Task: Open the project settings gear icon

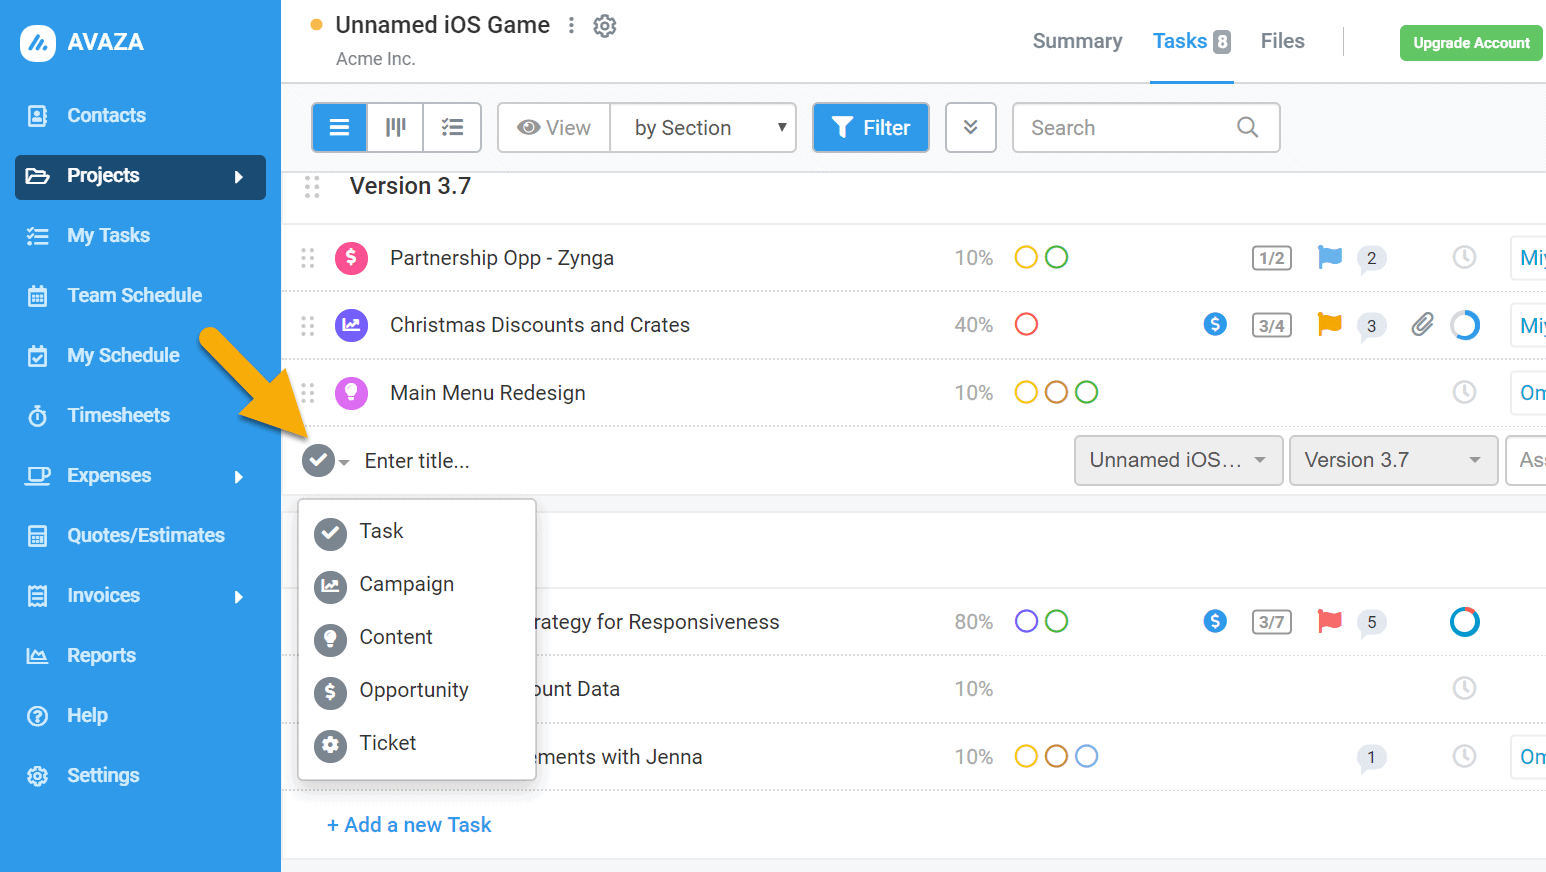Action: pyautogui.click(x=604, y=26)
